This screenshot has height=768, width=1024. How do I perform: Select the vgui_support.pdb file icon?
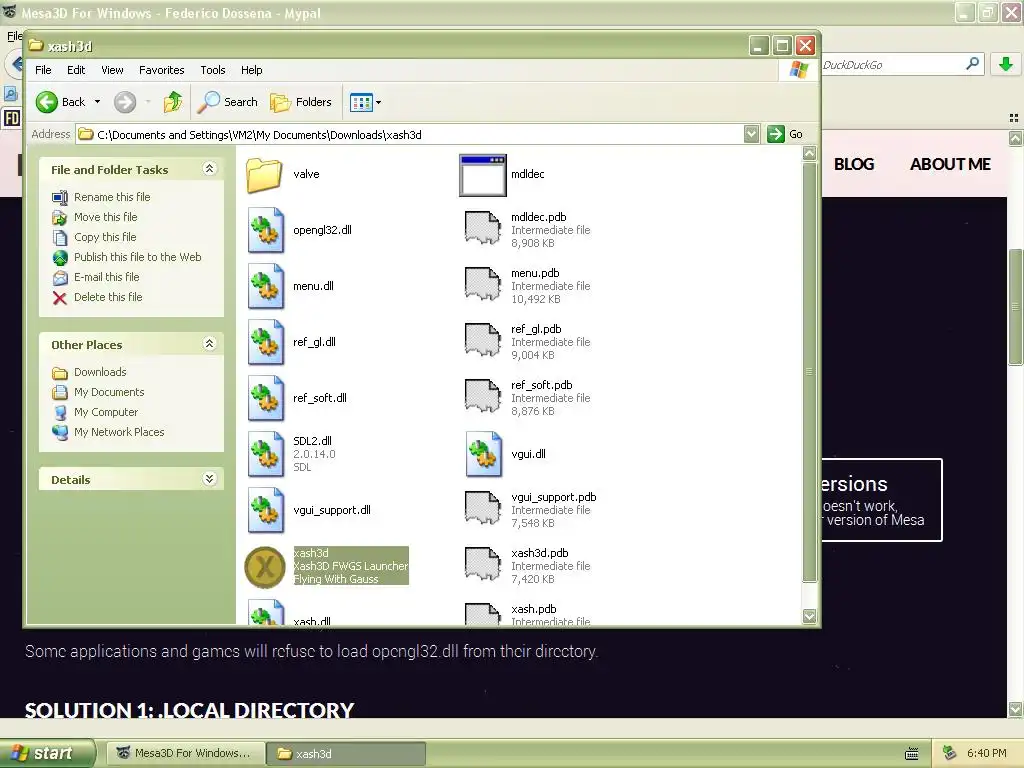coord(483,508)
